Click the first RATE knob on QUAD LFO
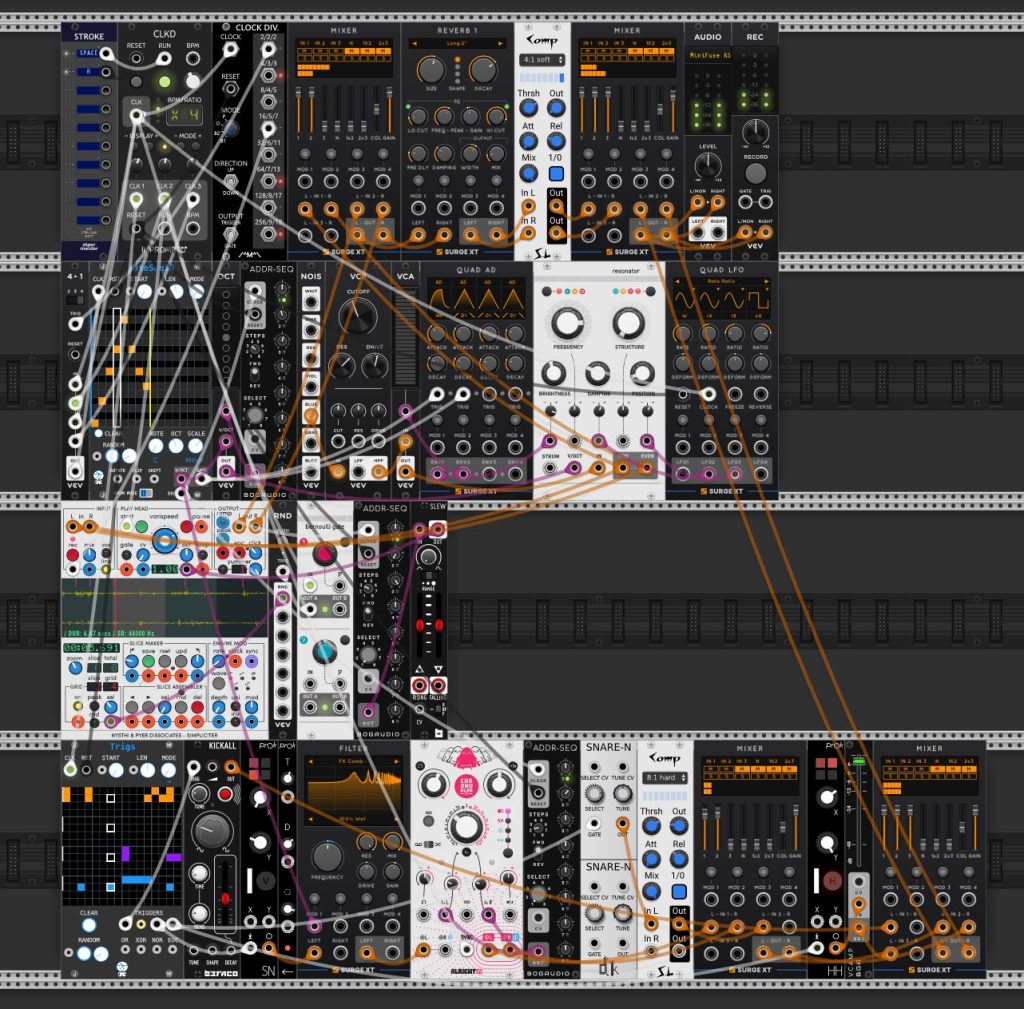 pos(682,333)
